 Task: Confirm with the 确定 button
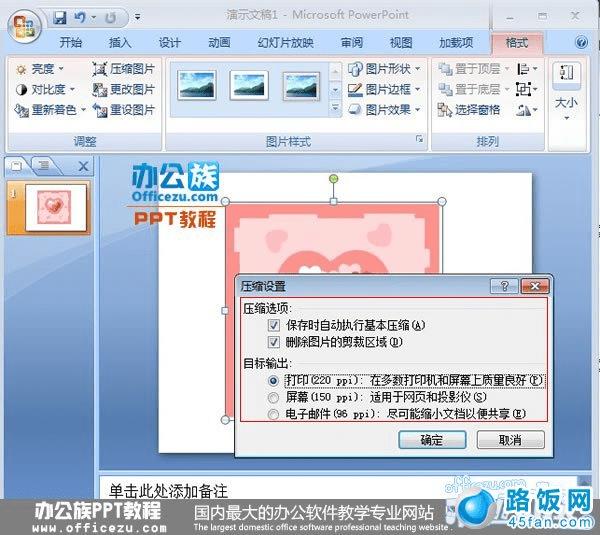(432, 440)
